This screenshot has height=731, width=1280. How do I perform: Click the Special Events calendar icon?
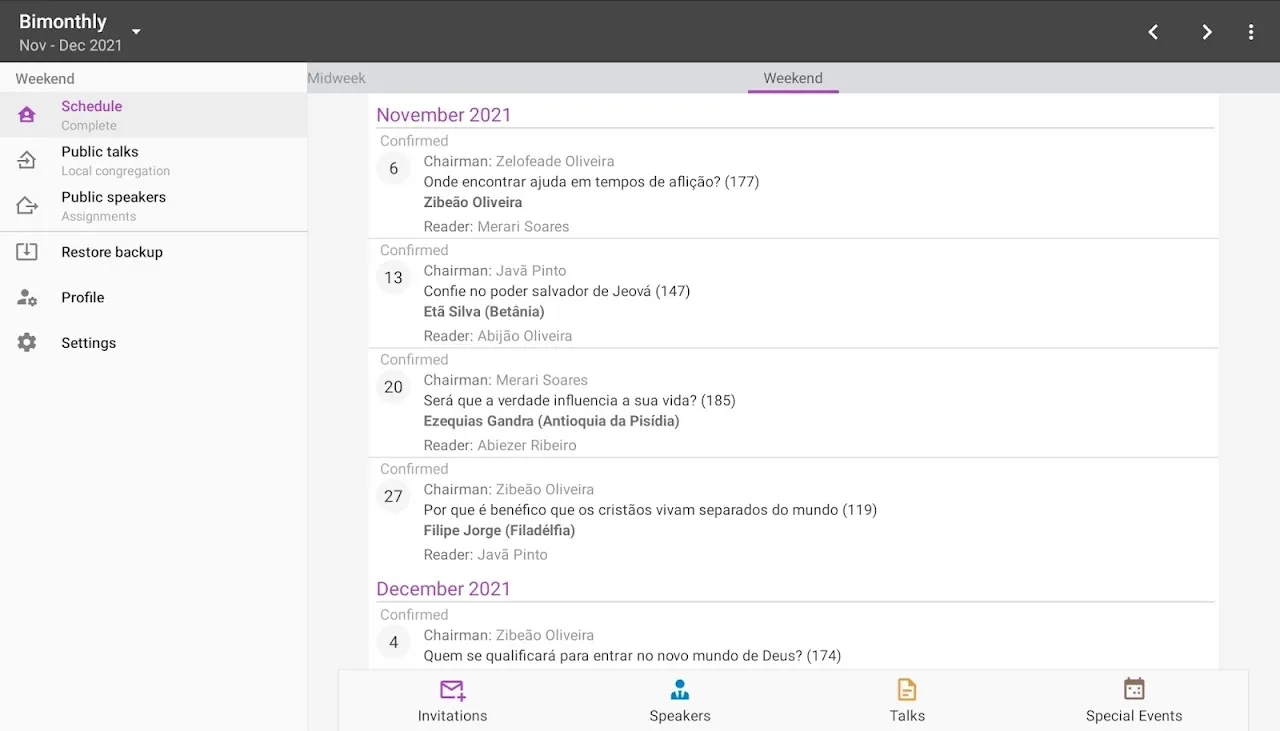[x=1134, y=689]
